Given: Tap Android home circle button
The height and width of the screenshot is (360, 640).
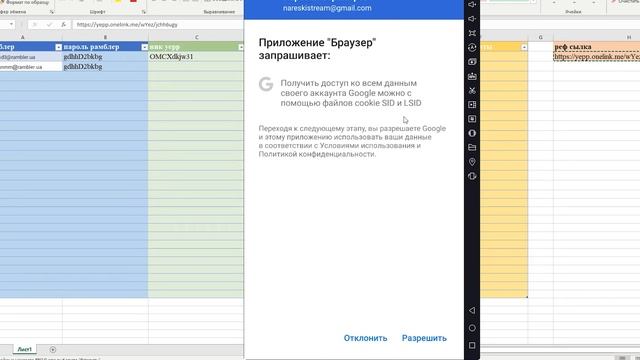Looking at the screenshot, I should click(472, 328).
